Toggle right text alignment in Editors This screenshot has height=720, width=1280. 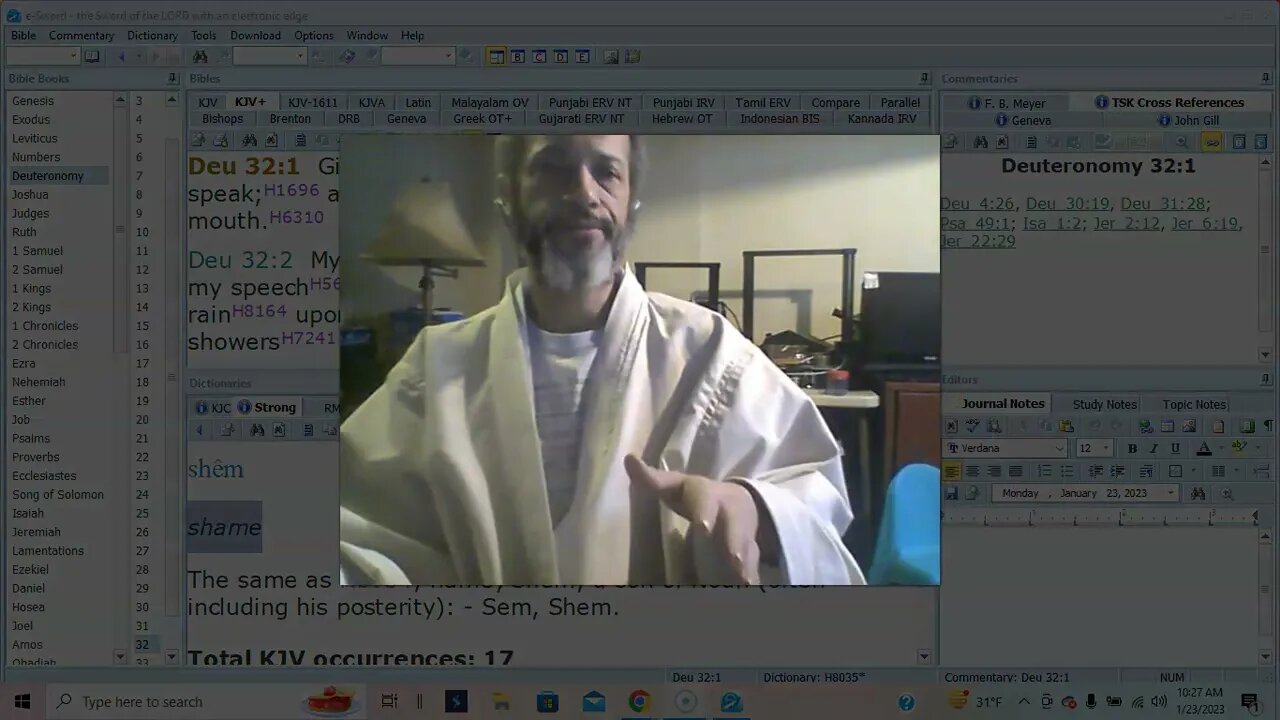pyautogui.click(x=994, y=472)
